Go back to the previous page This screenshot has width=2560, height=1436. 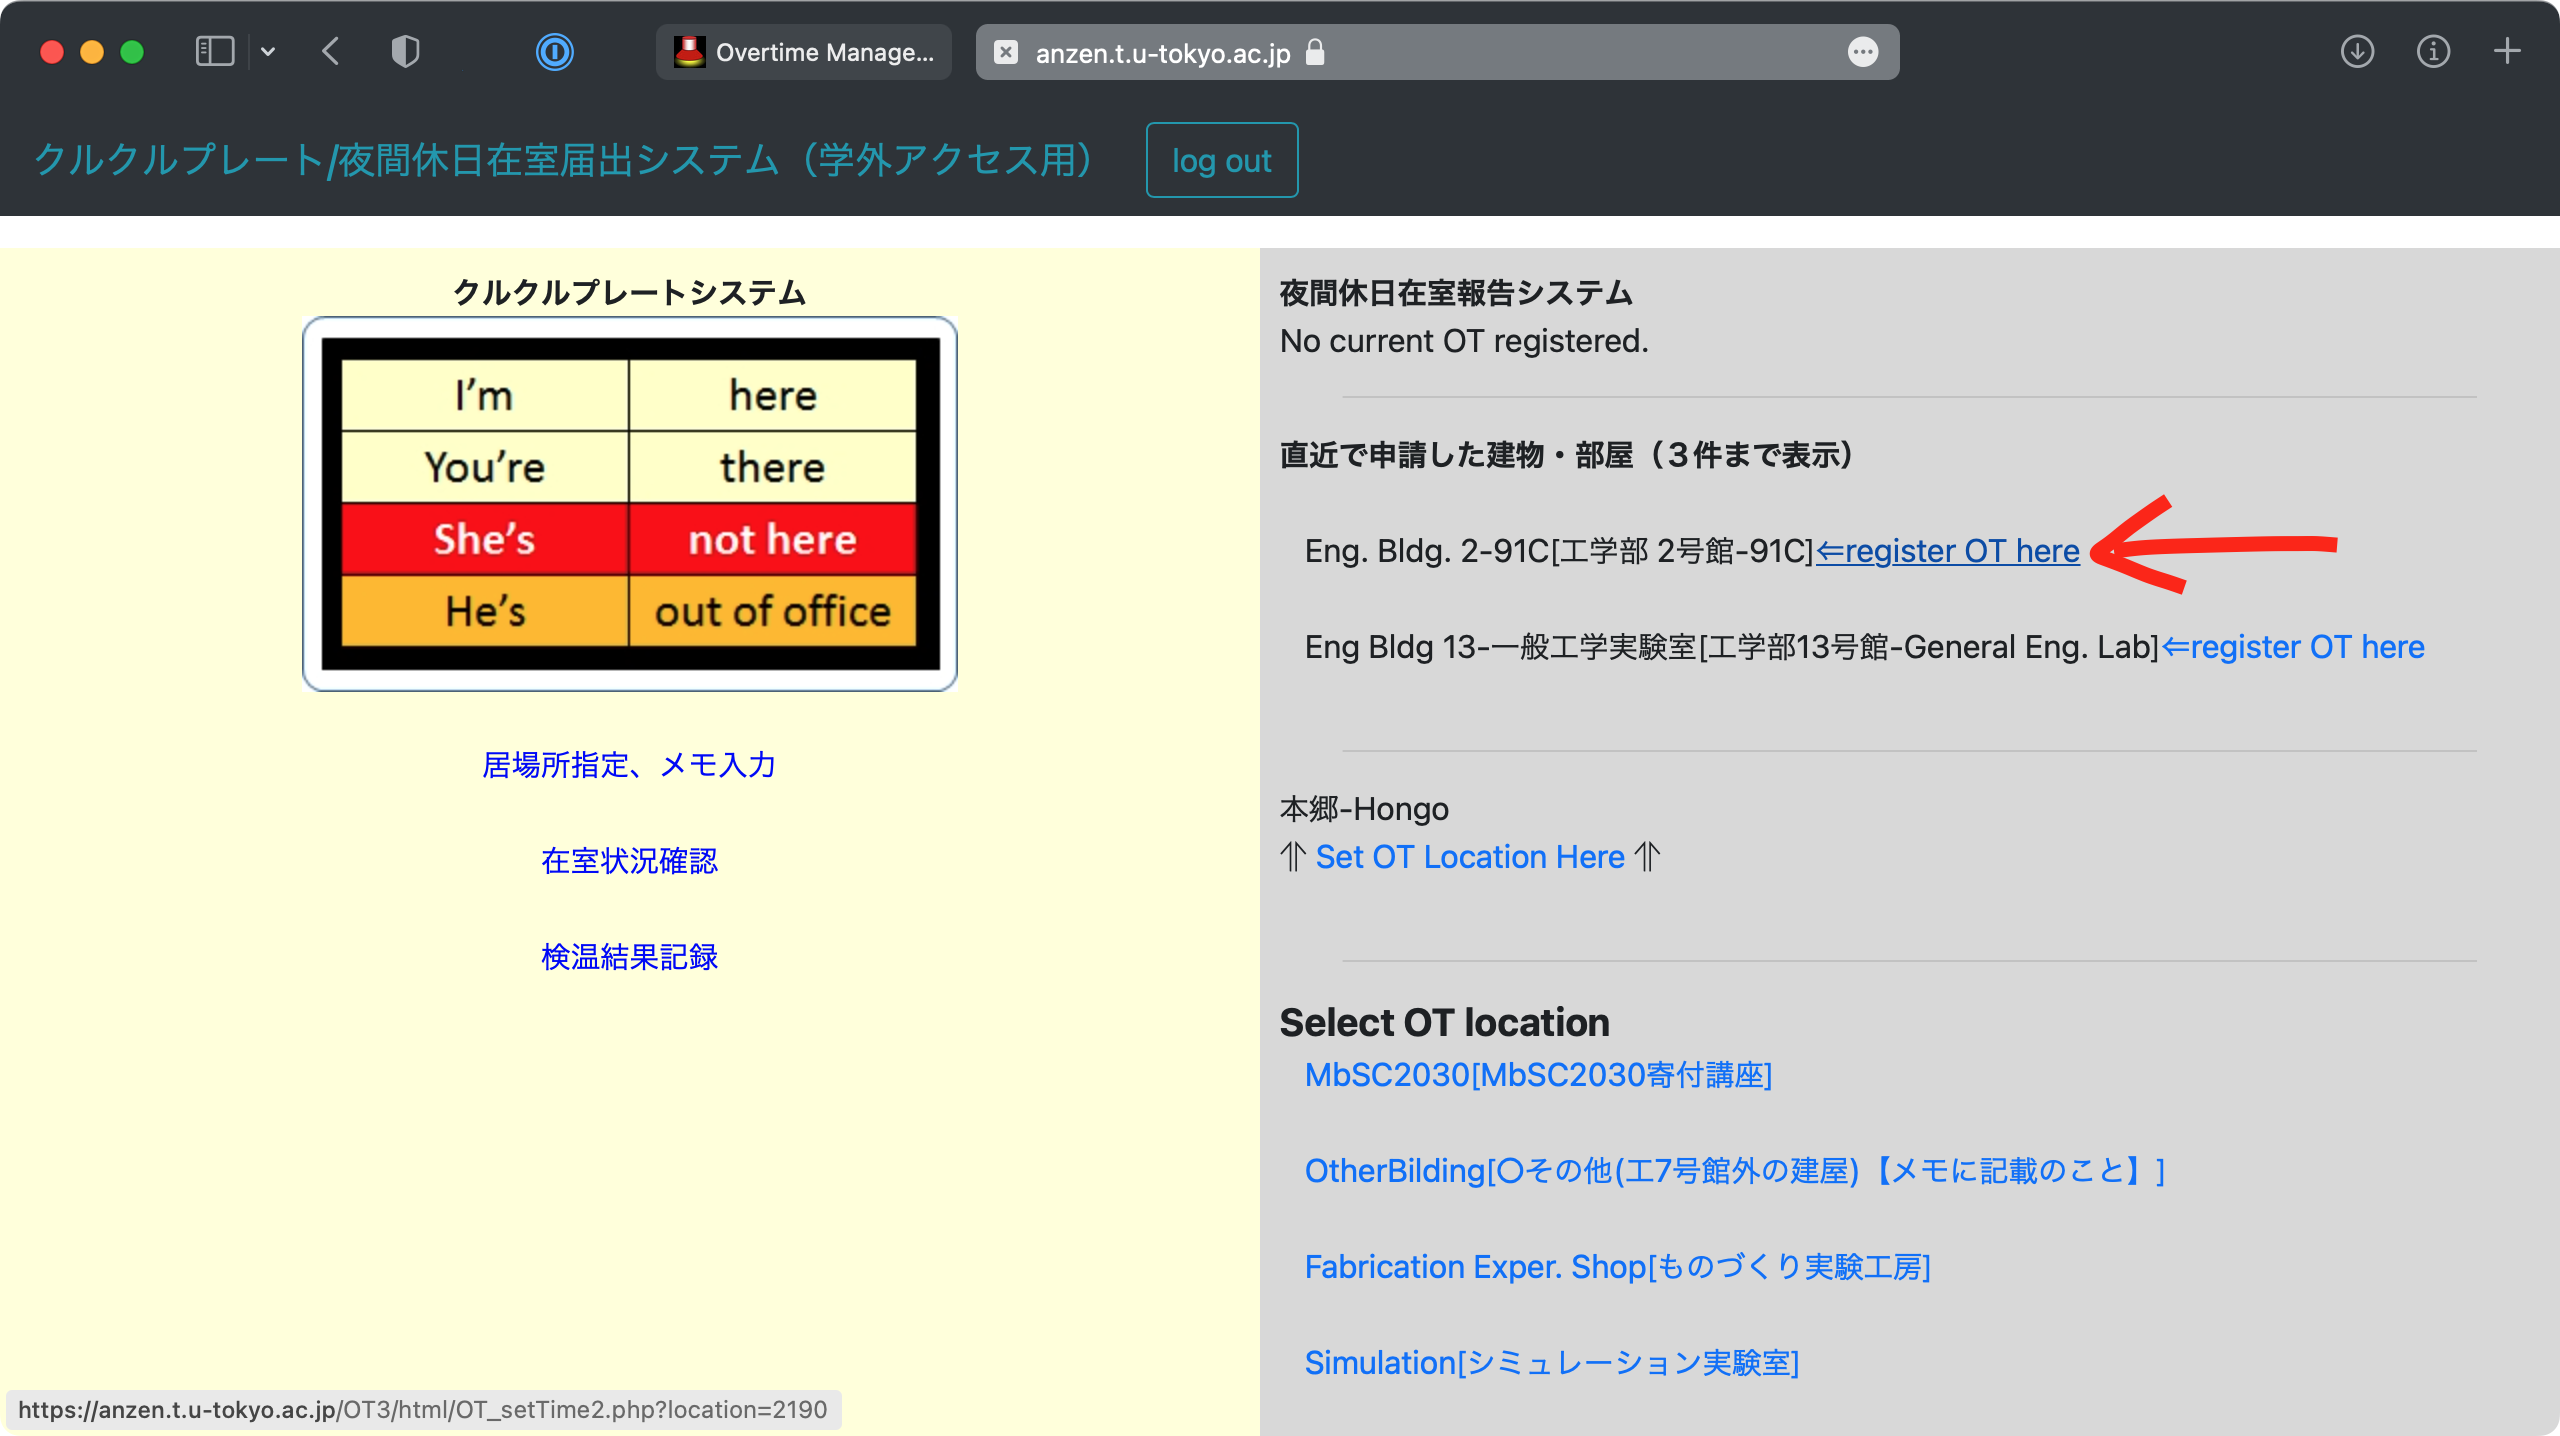coord(330,52)
